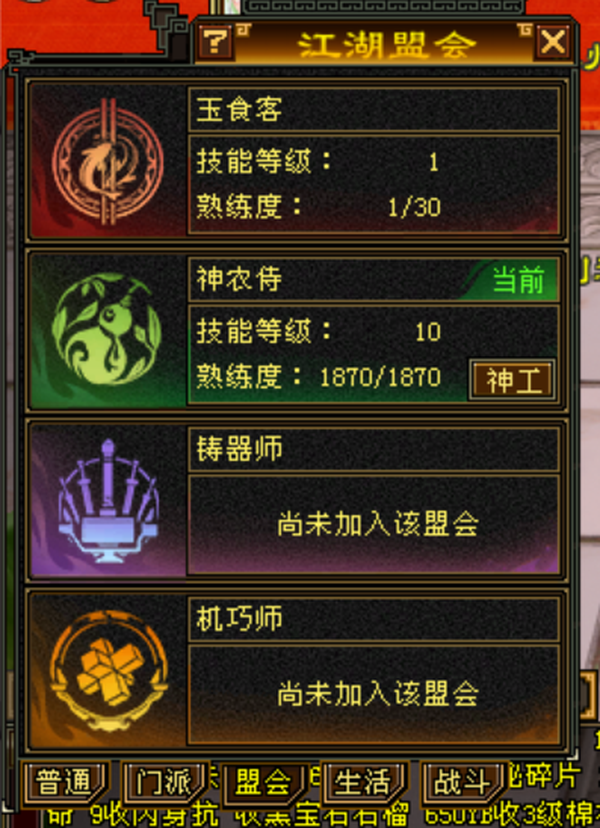The height and width of the screenshot is (828, 600).
Task: Click the 铸器师 title bar
Action: point(373,449)
